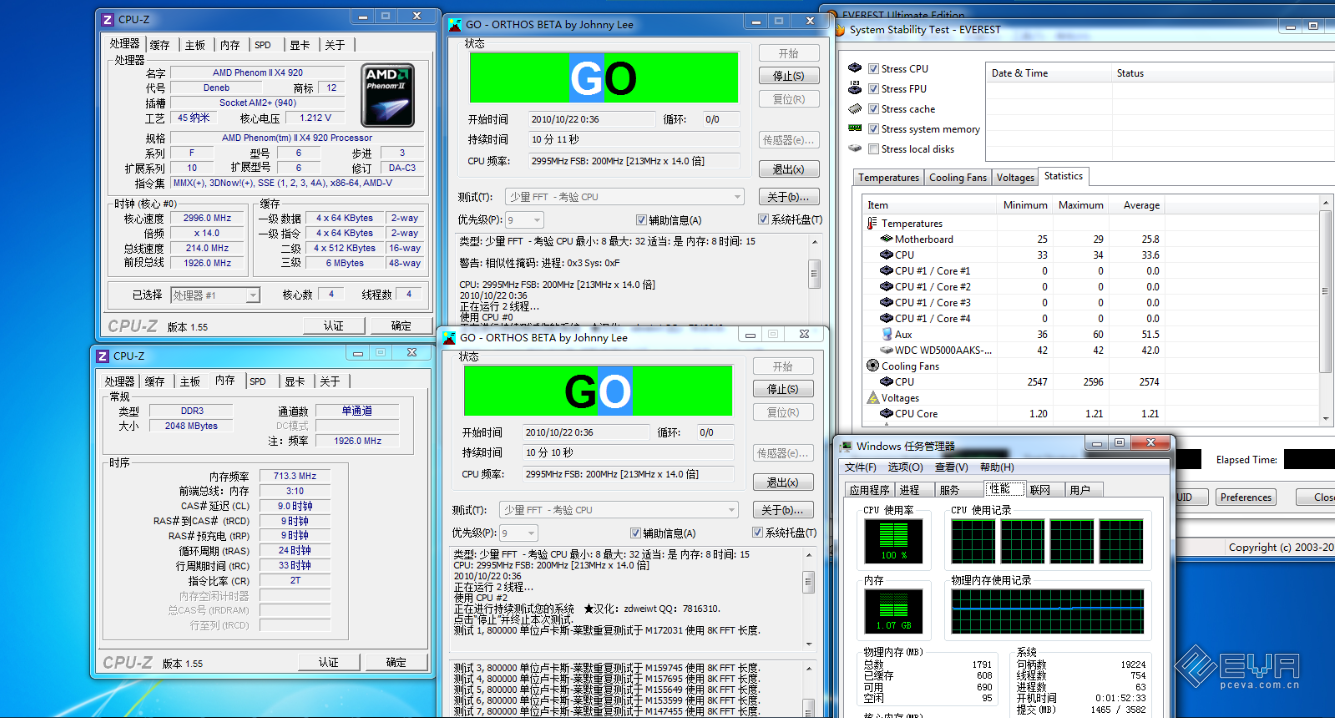Image resolution: width=1335 pixels, height=718 pixels.
Task: Open the 文件(F) menu in Task Manager
Action: pyautogui.click(x=860, y=467)
